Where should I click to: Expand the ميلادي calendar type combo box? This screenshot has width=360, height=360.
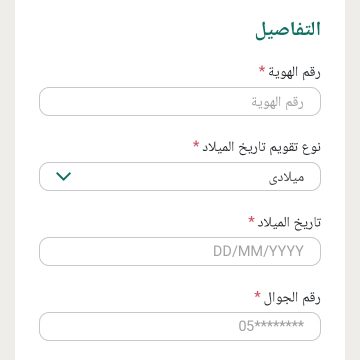pos(180,176)
